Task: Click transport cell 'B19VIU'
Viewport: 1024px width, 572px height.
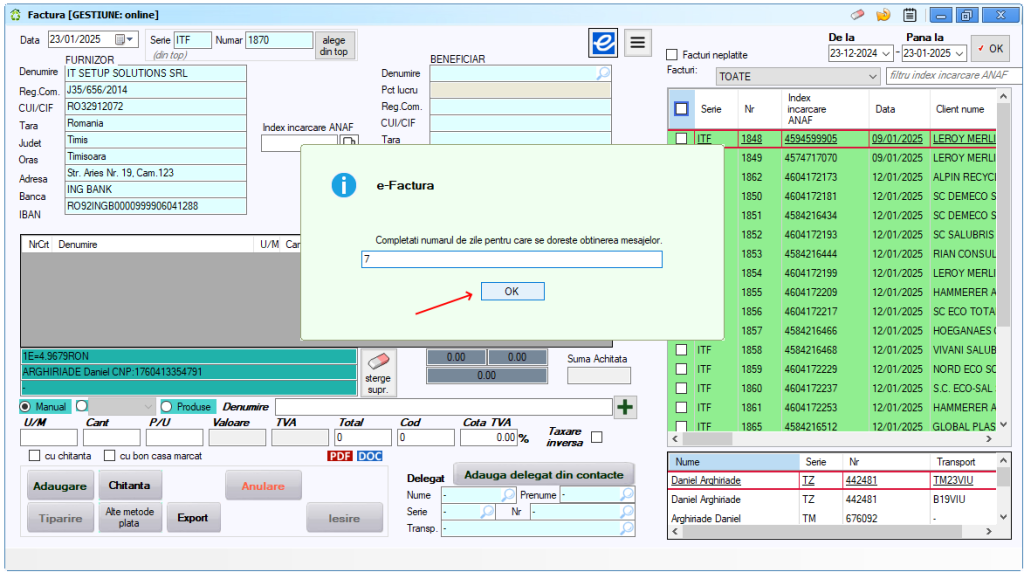Action: click(x=951, y=500)
